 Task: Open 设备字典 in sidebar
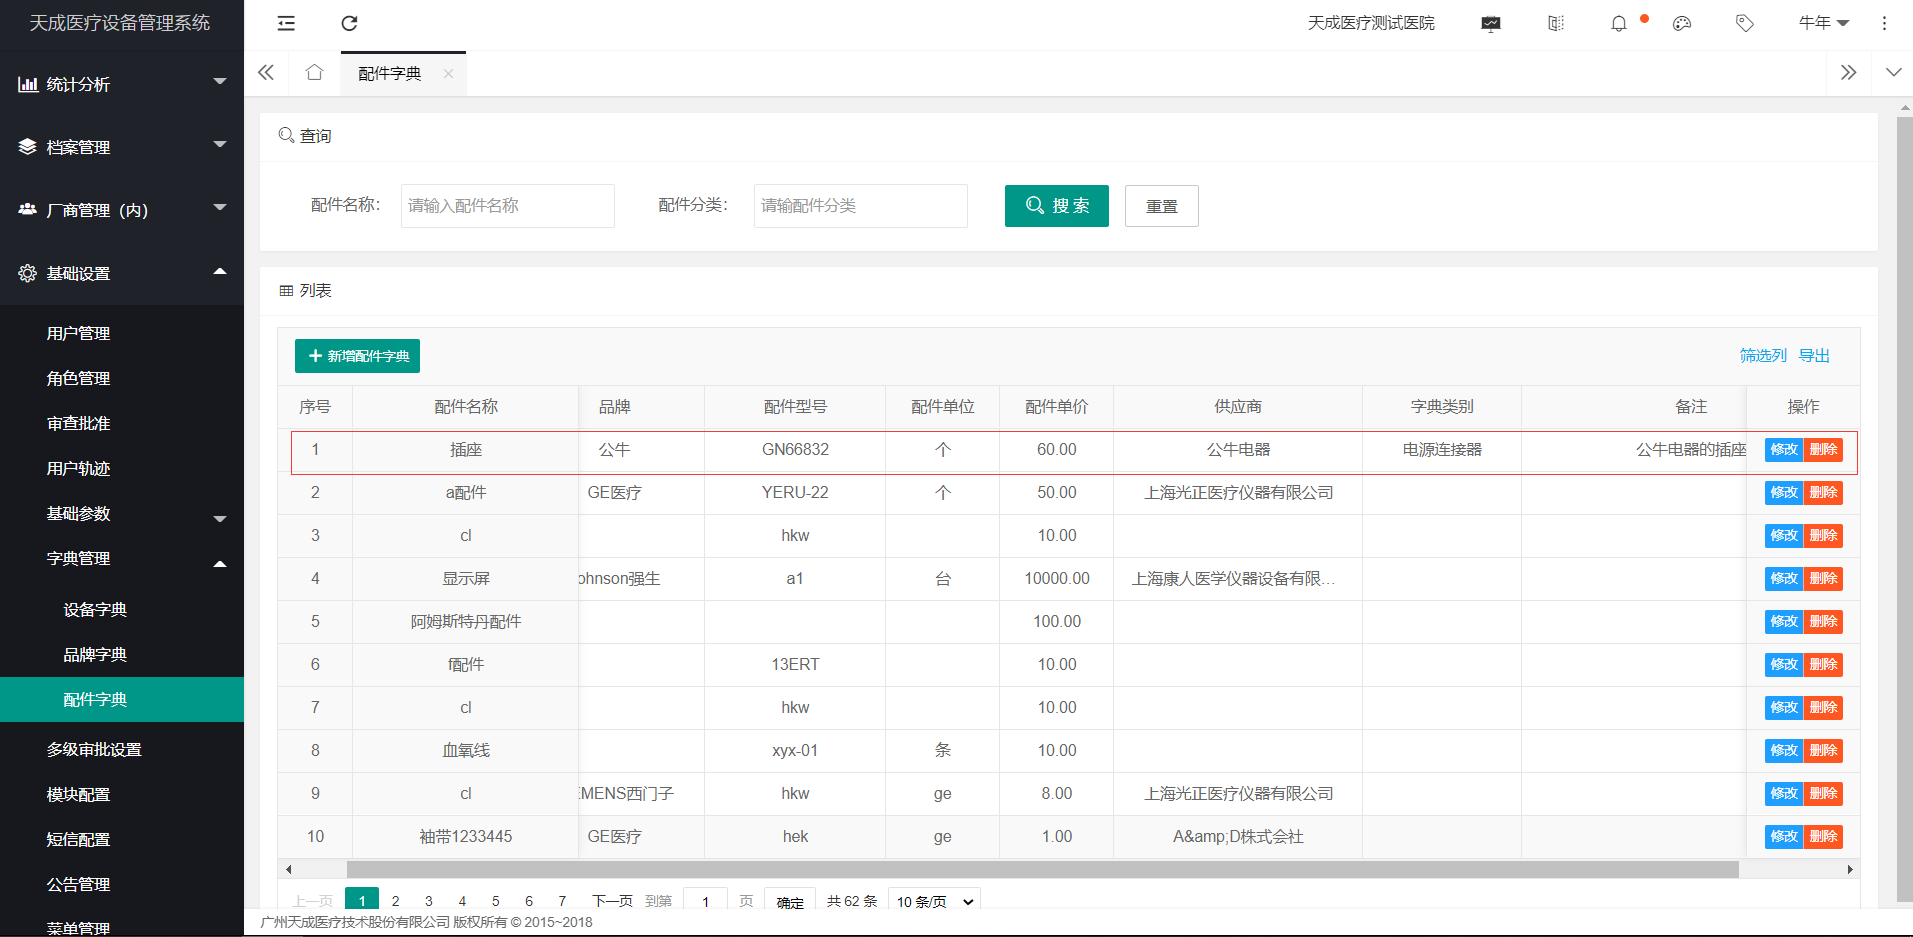pos(95,609)
